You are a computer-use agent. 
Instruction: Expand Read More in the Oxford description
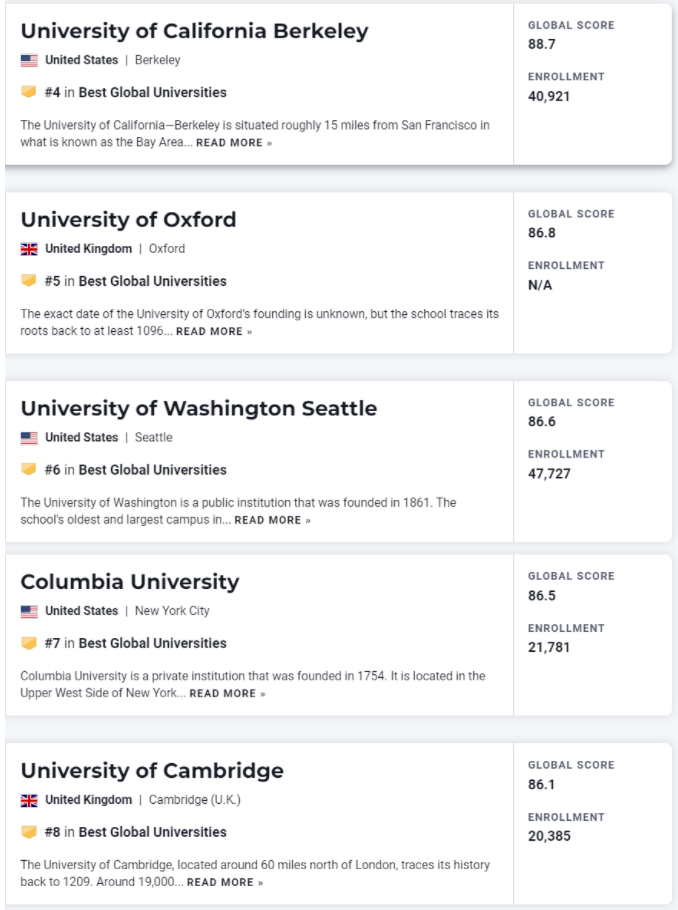coord(214,332)
